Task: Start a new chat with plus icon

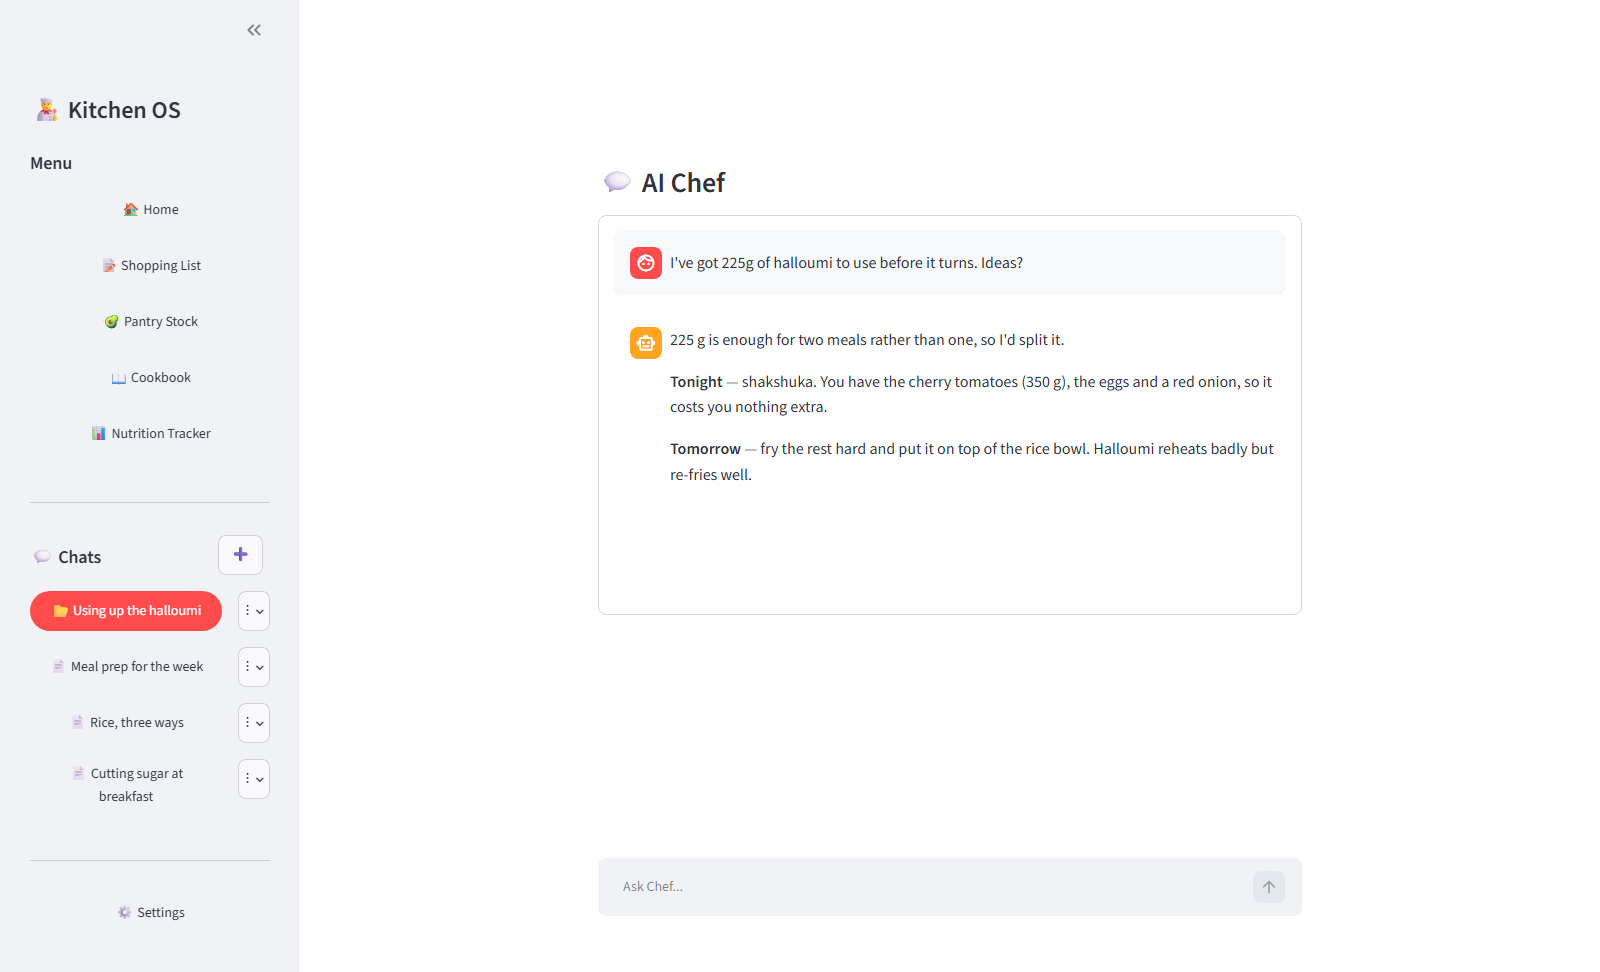Action: tap(240, 555)
